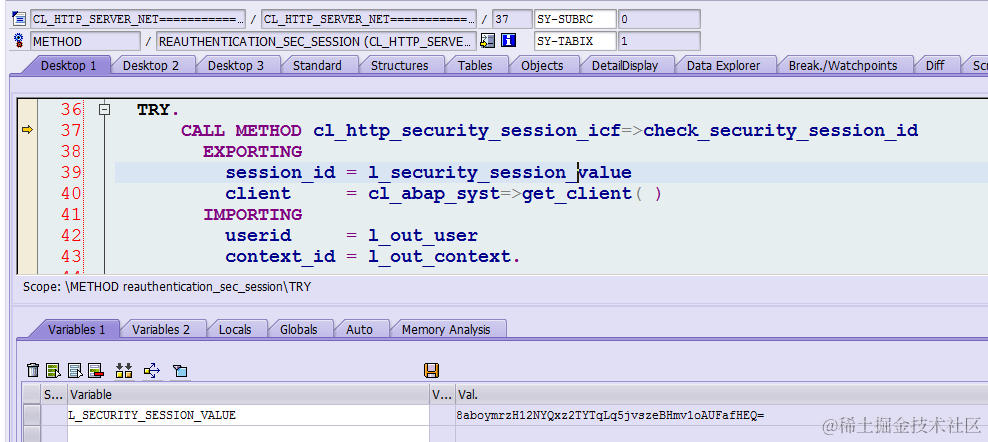Click the blue branching arrows icon
This screenshot has height=442, width=988.
[152, 370]
